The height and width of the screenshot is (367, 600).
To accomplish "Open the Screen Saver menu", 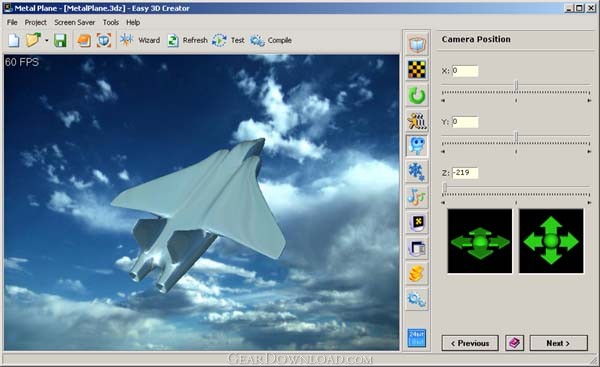I will click(x=75, y=23).
